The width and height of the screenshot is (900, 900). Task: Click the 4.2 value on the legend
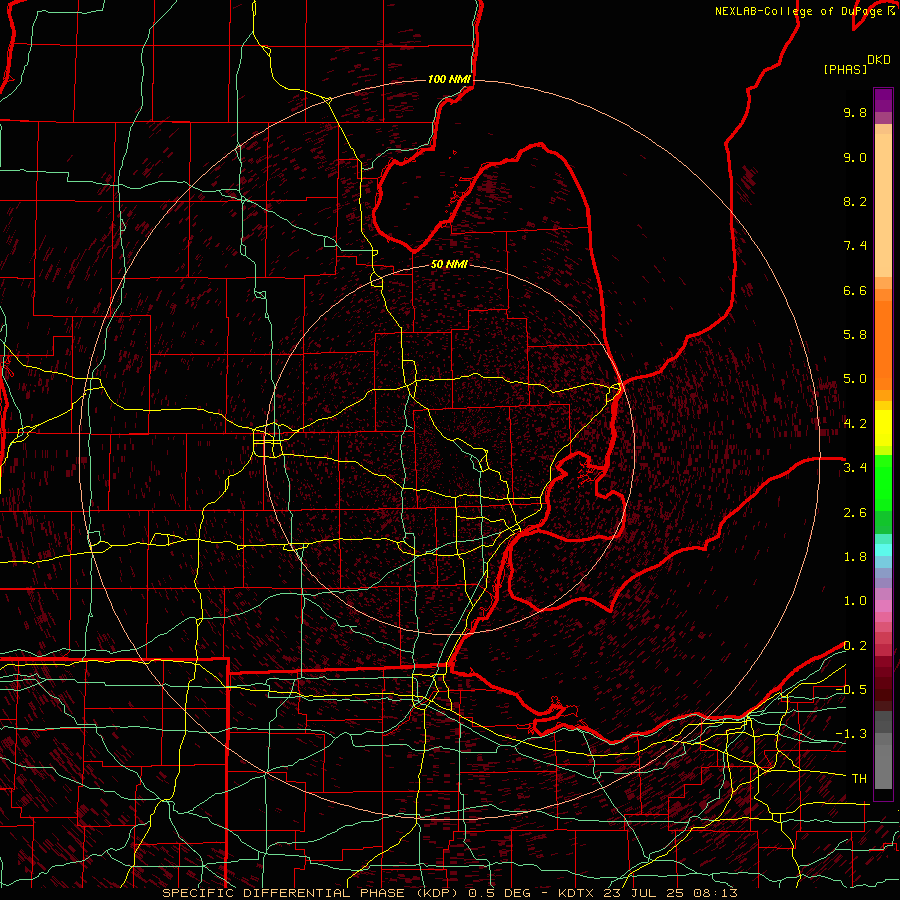855,424
